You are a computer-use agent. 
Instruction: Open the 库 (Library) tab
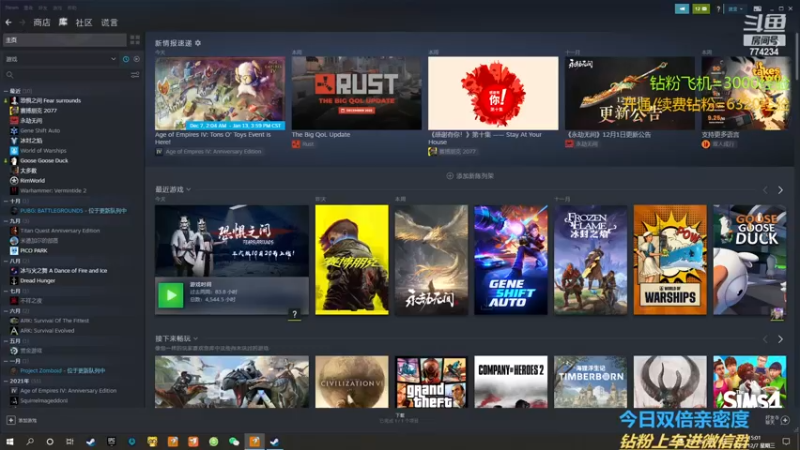tap(63, 22)
